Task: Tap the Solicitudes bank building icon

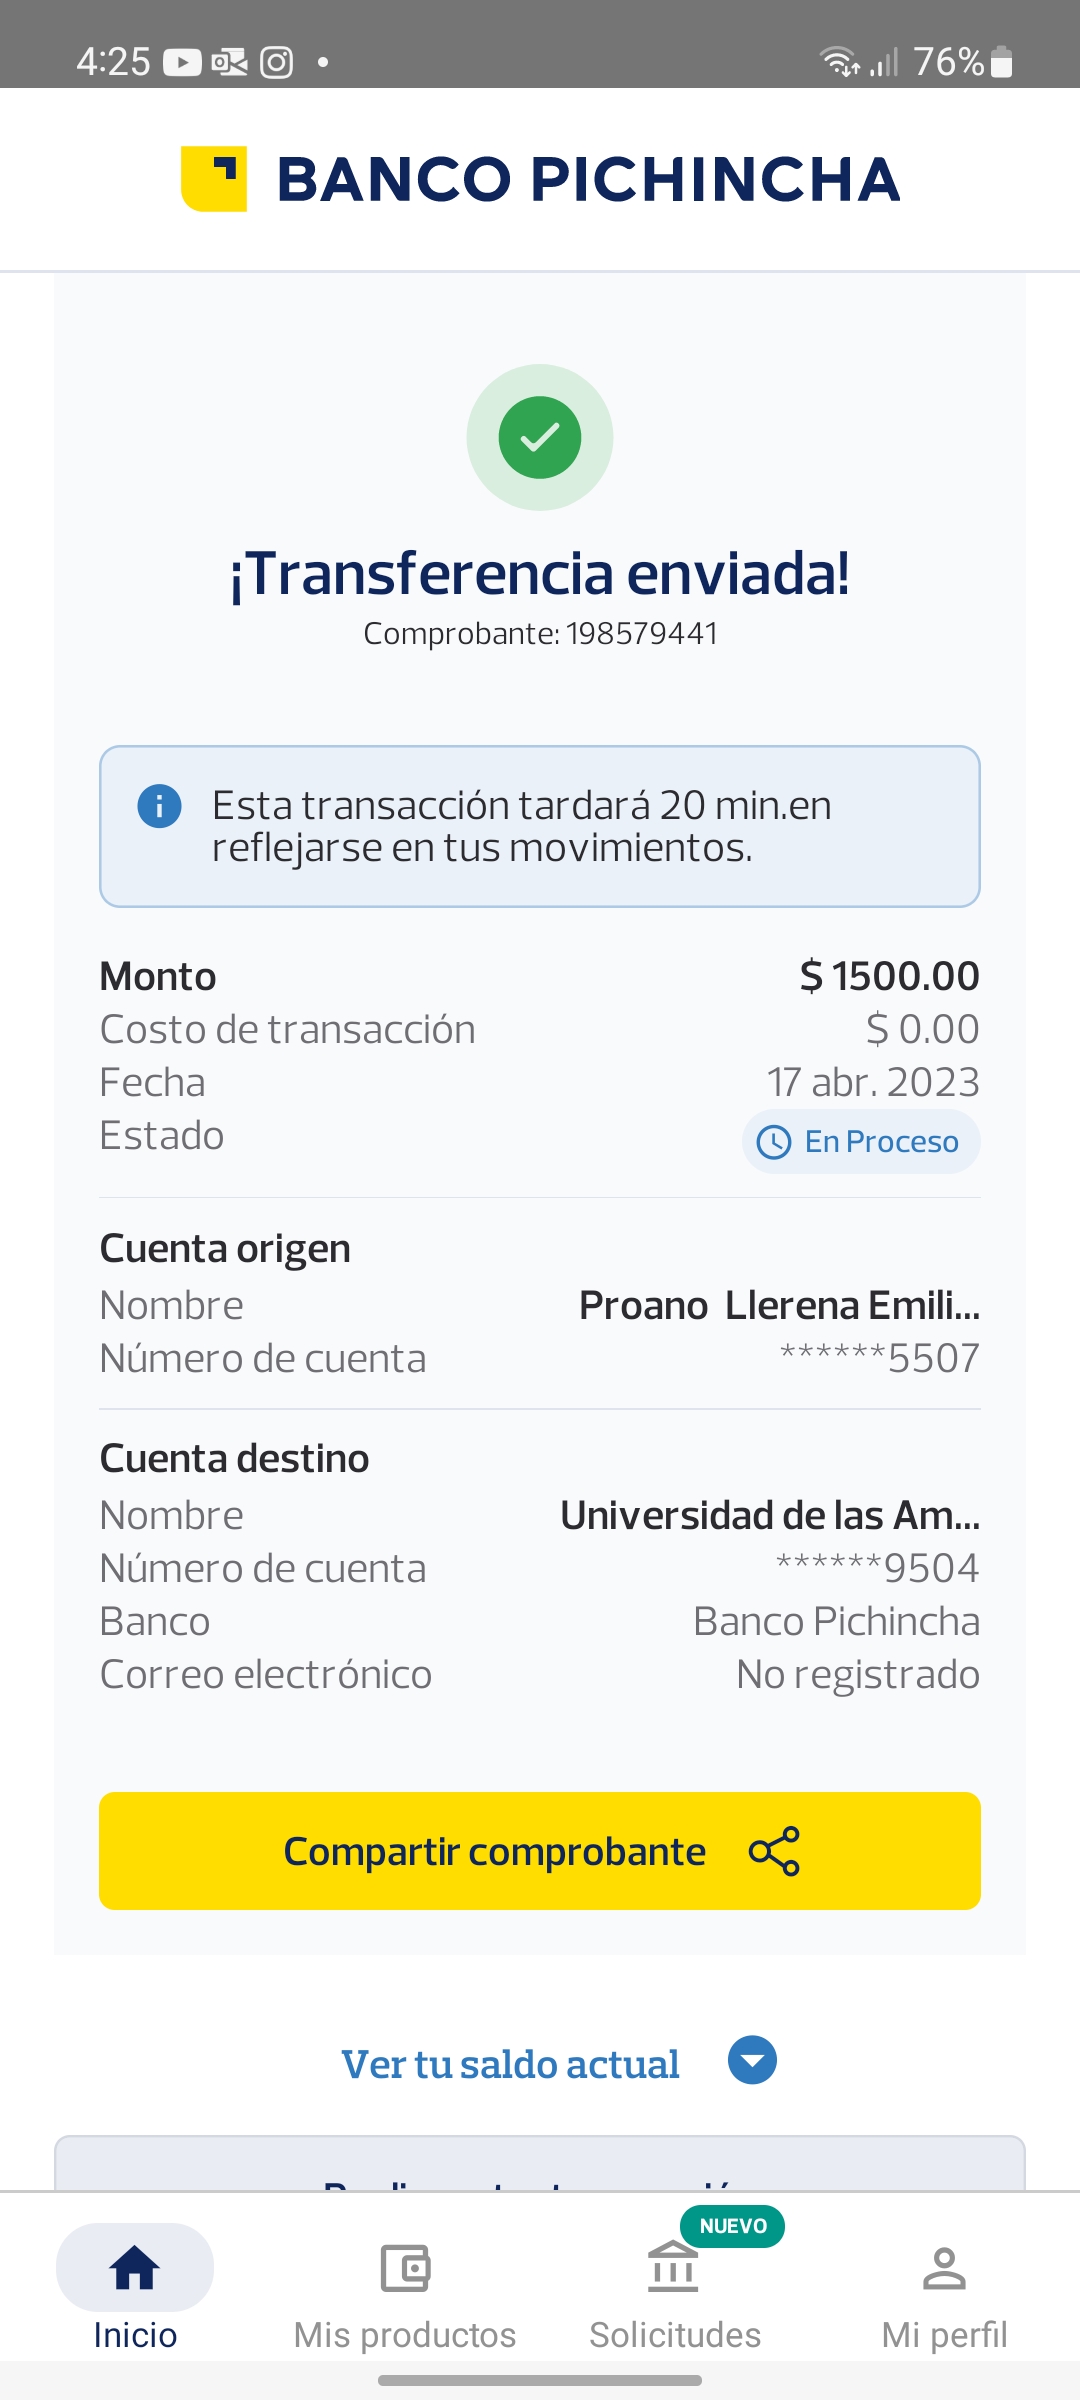Action: [x=673, y=2267]
